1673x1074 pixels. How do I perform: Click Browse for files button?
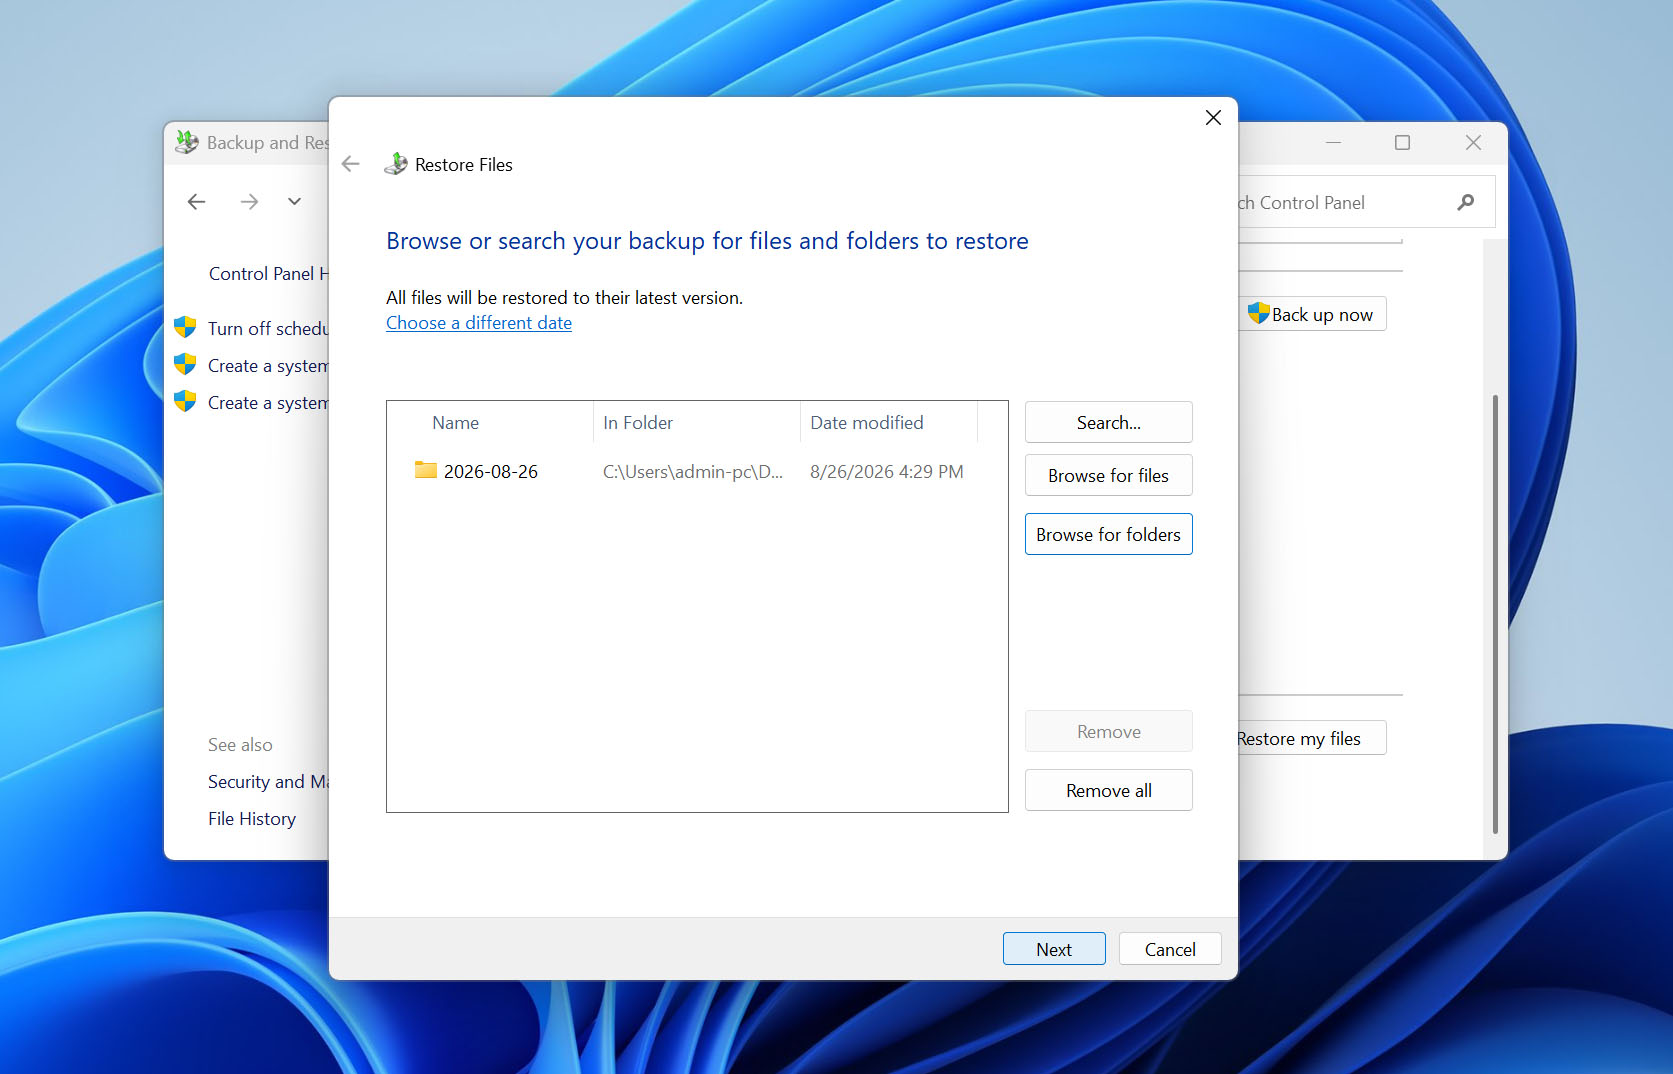(x=1108, y=475)
